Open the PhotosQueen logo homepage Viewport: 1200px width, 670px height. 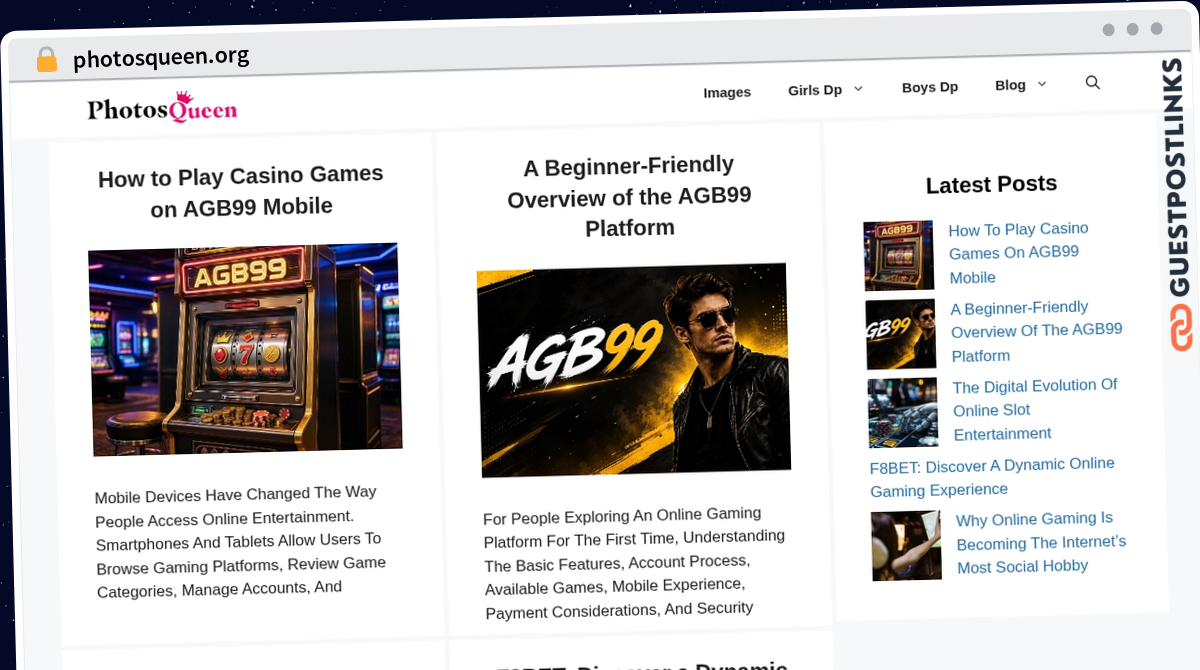pos(162,106)
